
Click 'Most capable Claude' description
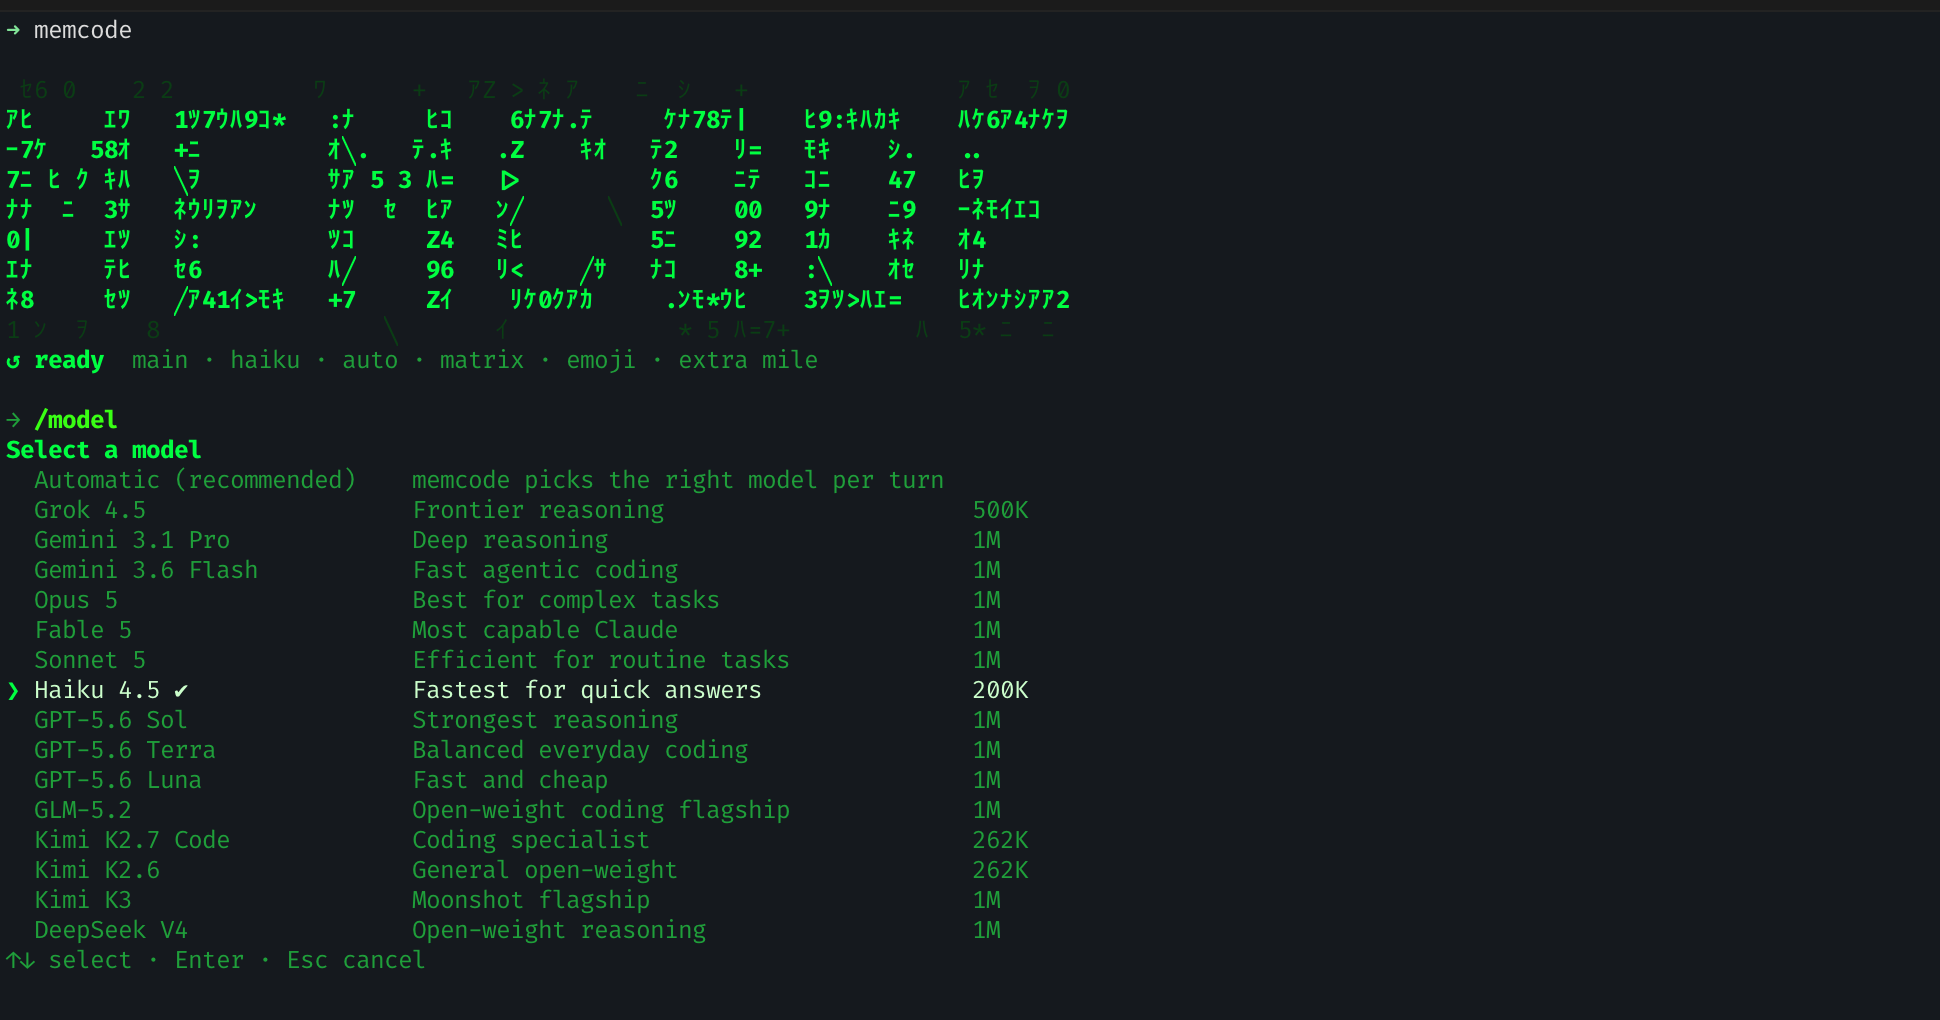point(545,630)
